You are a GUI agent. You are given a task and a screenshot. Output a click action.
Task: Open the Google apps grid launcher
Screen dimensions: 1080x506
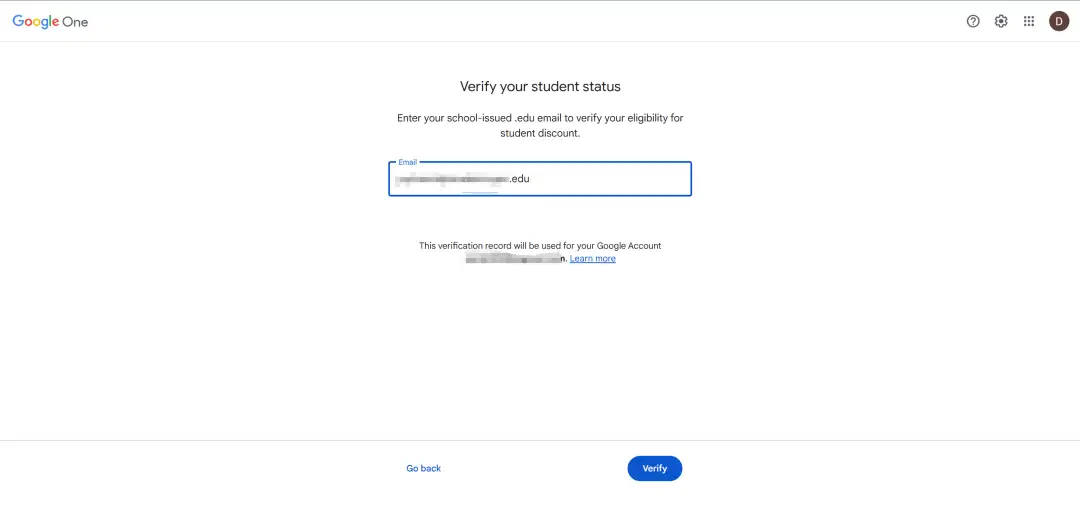tap(1029, 21)
